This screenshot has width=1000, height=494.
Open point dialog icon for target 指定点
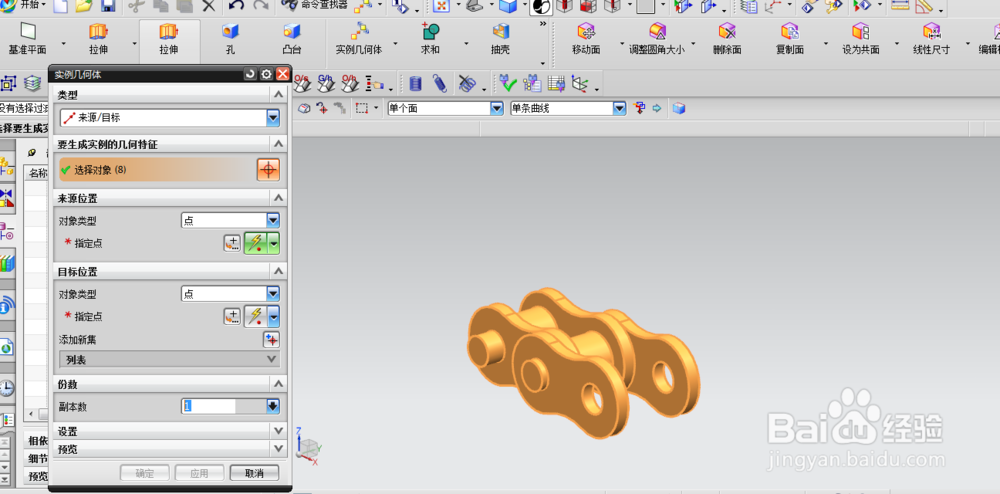tap(232, 317)
